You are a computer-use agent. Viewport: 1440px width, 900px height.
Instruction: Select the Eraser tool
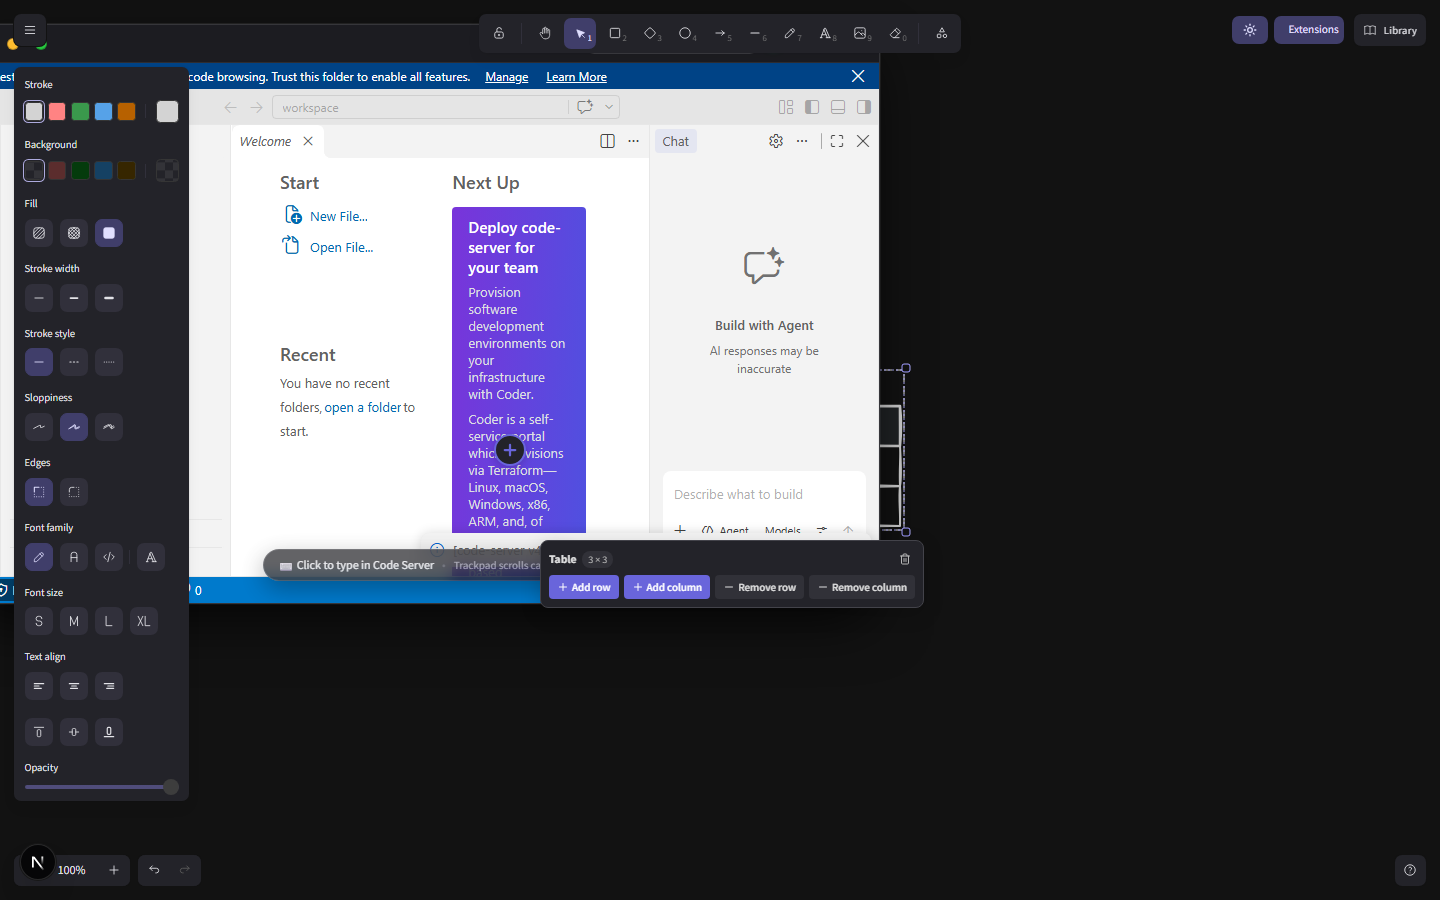click(896, 33)
